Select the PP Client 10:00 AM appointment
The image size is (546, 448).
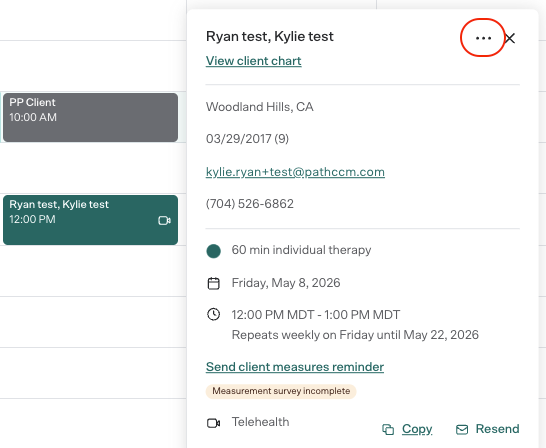pos(91,117)
